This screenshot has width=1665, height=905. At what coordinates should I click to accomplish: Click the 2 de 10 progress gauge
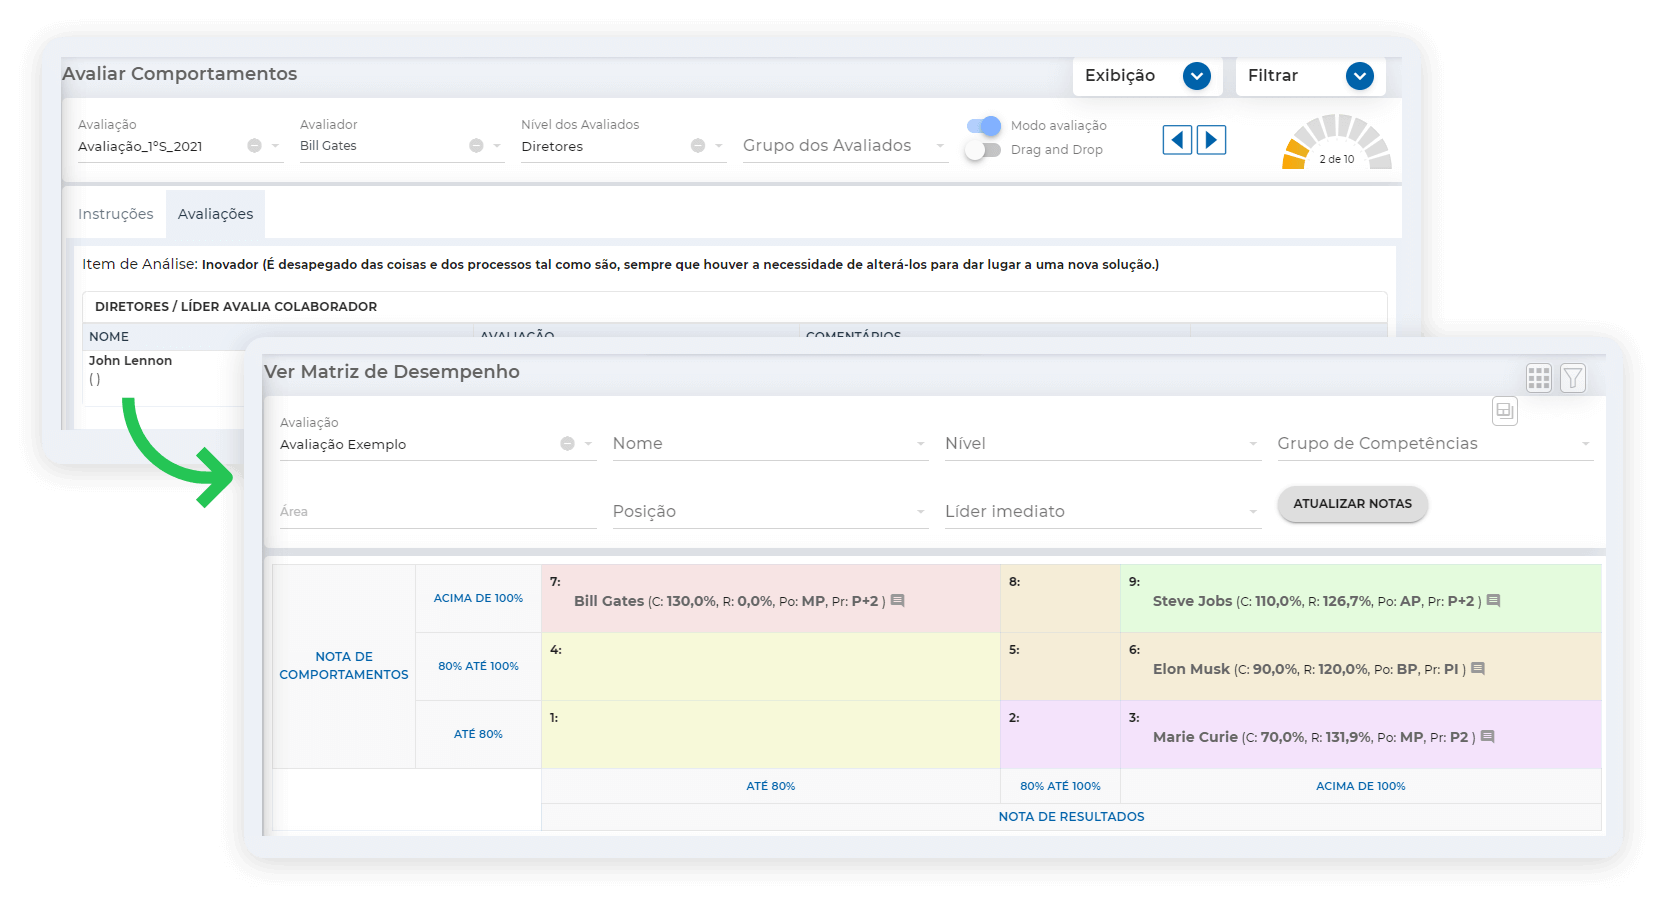coord(1336,143)
